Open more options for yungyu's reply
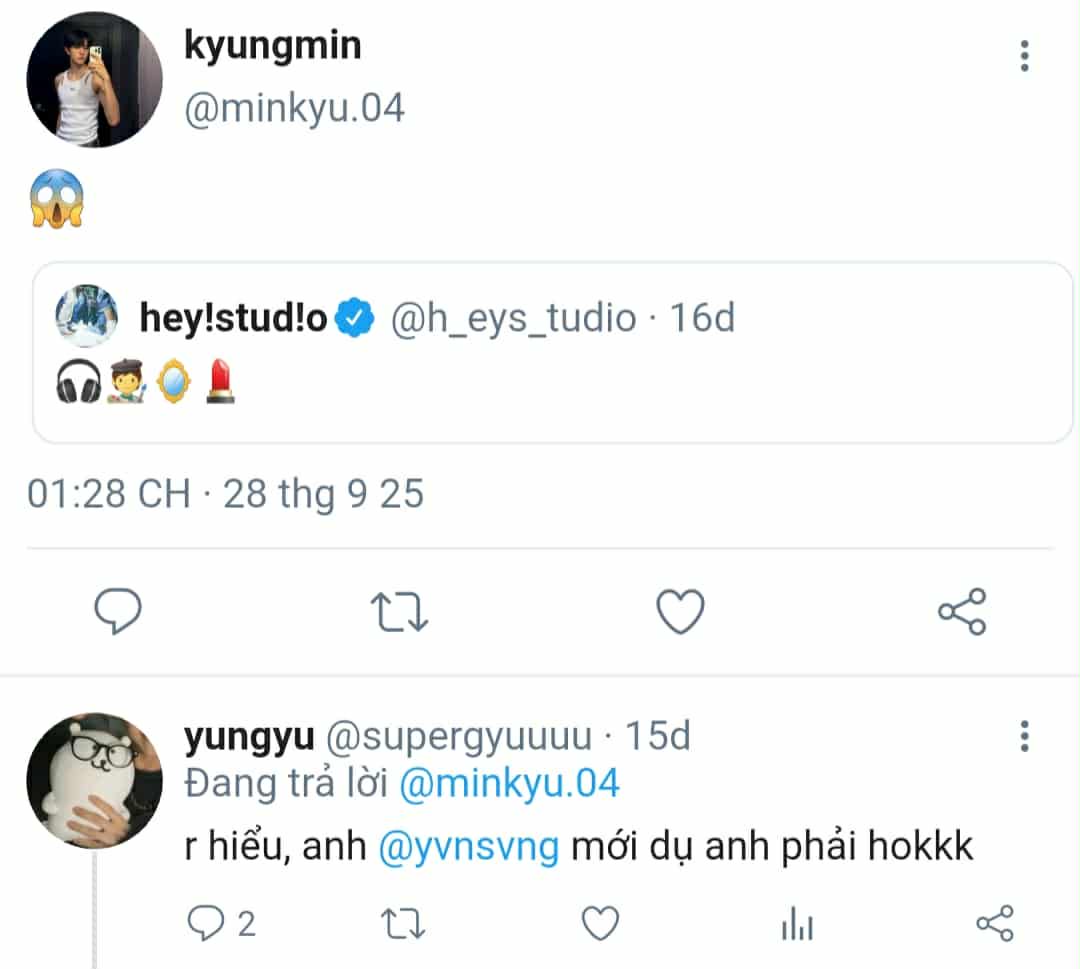Screen dimensions: 1080x969 (x=1024, y=737)
